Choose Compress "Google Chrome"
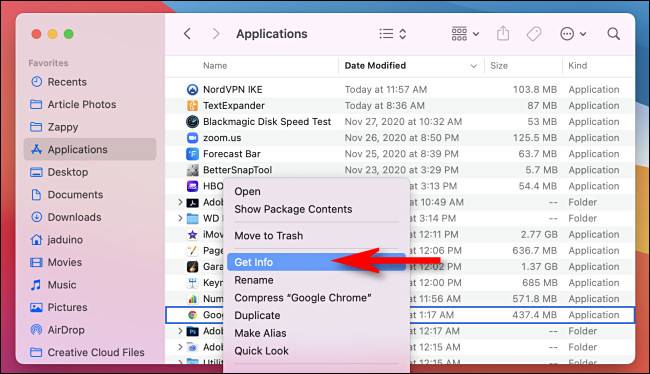Viewport: 650px width, 374px height. [x=316, y=298]
